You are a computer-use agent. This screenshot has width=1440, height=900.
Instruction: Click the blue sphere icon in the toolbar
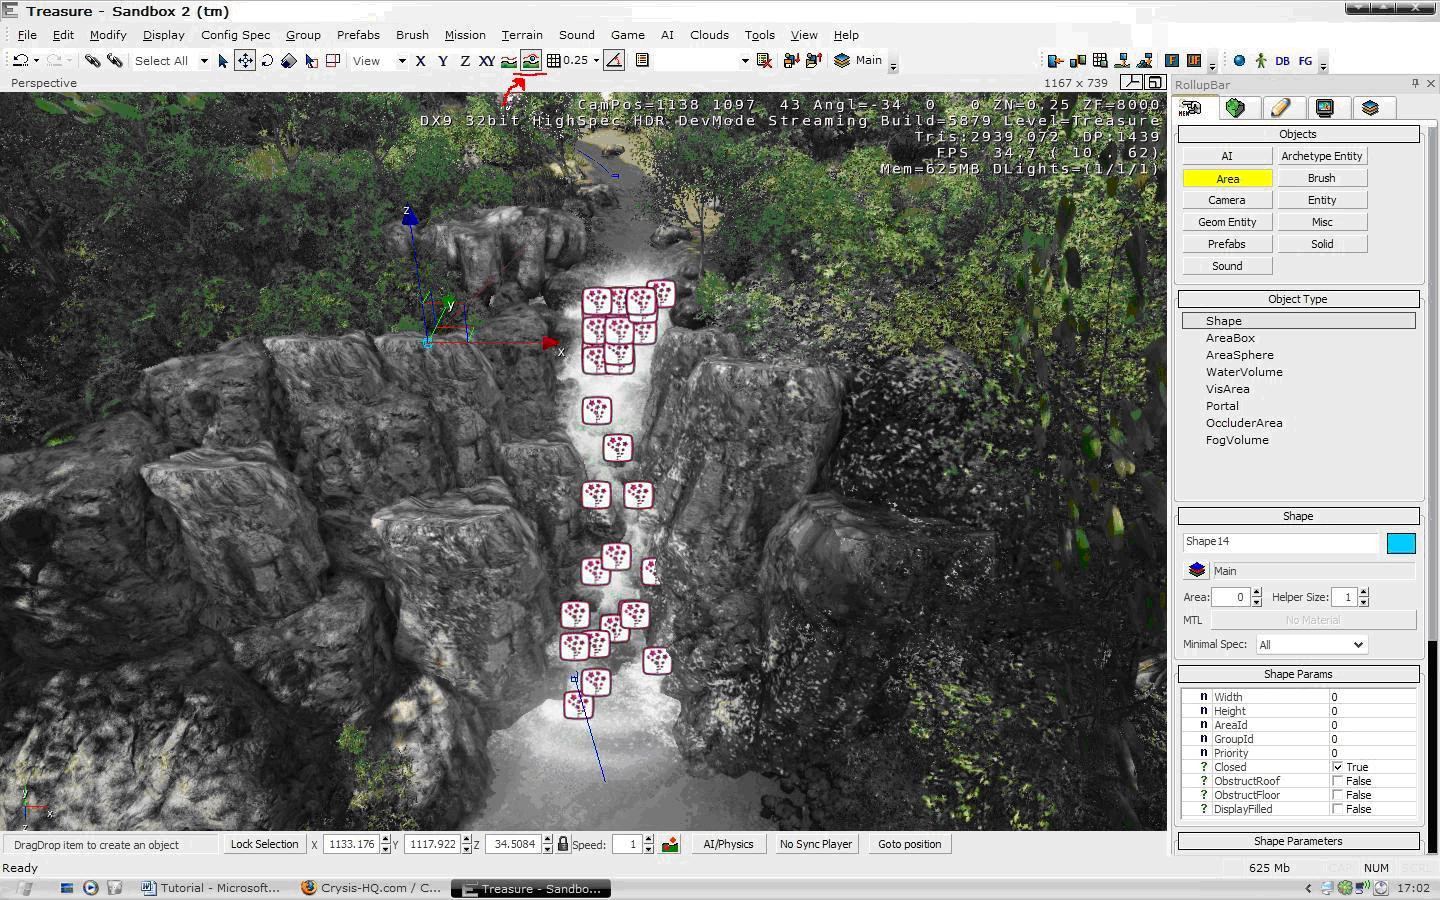click(1239, 61)
